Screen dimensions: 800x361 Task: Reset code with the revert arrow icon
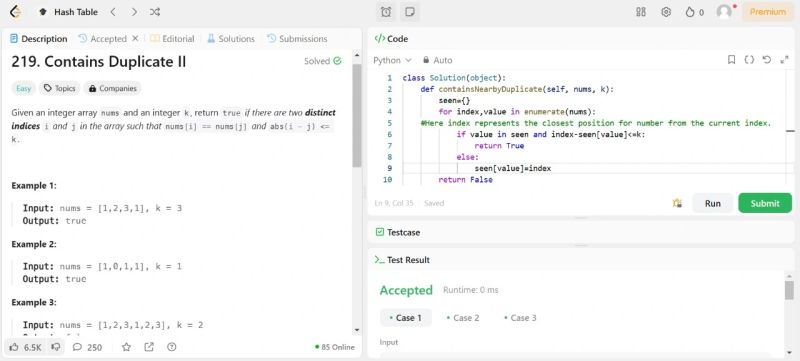767,60
